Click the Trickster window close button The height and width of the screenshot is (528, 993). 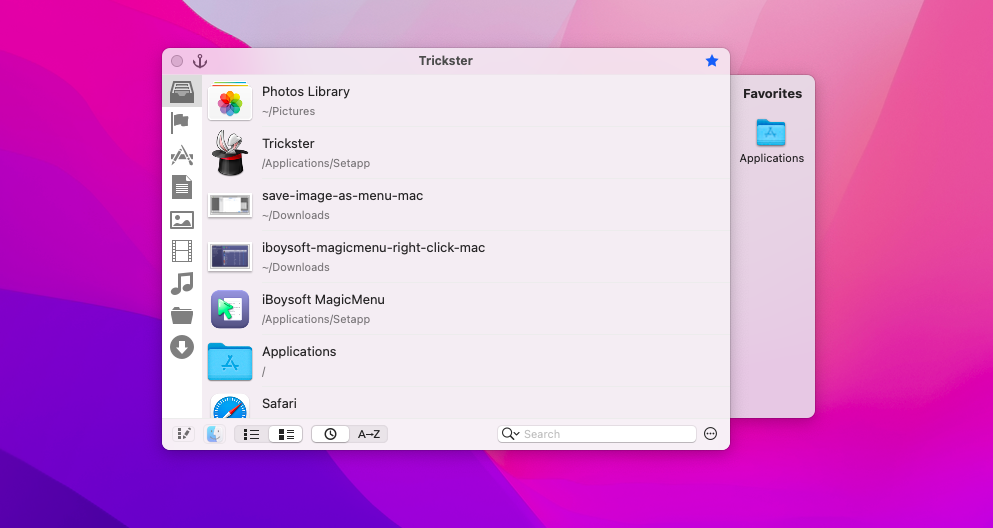pyautogui.click(x=177, y=61)
